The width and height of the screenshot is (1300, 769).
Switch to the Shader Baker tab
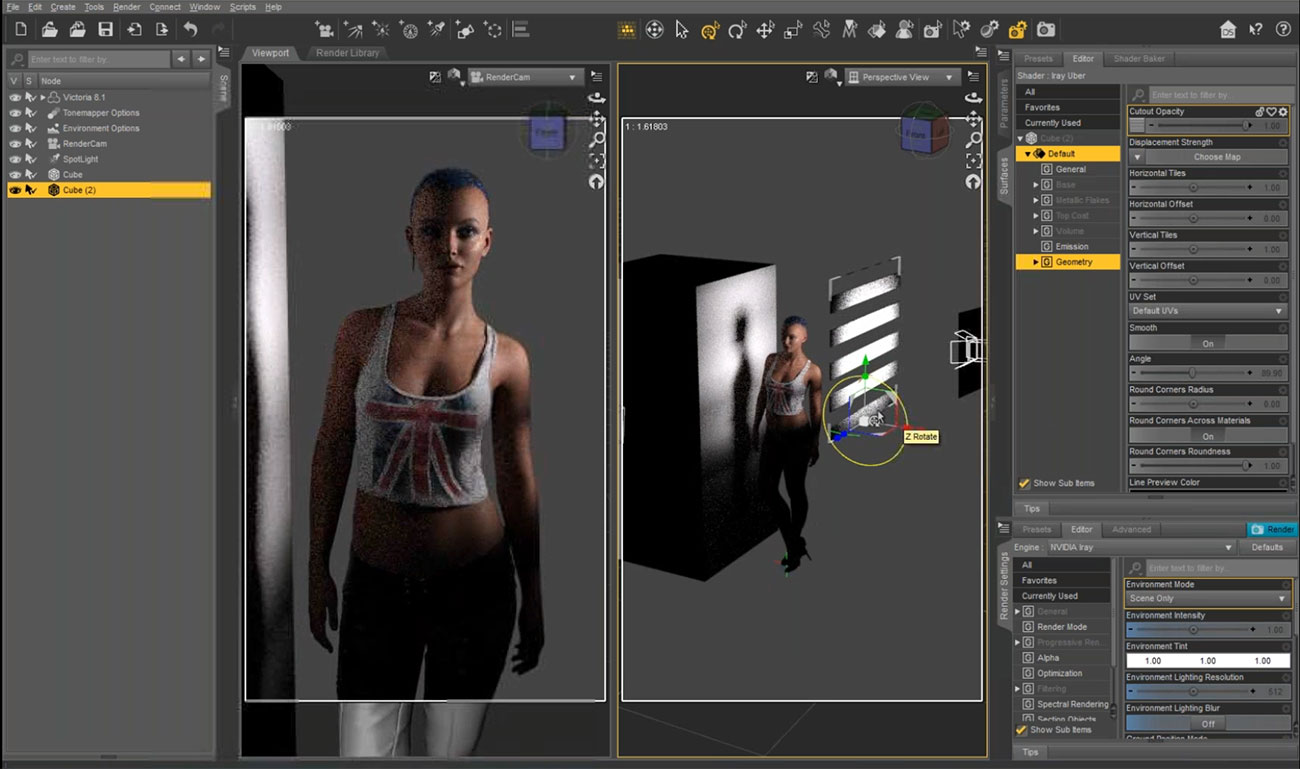click(x=1139, y=59)
